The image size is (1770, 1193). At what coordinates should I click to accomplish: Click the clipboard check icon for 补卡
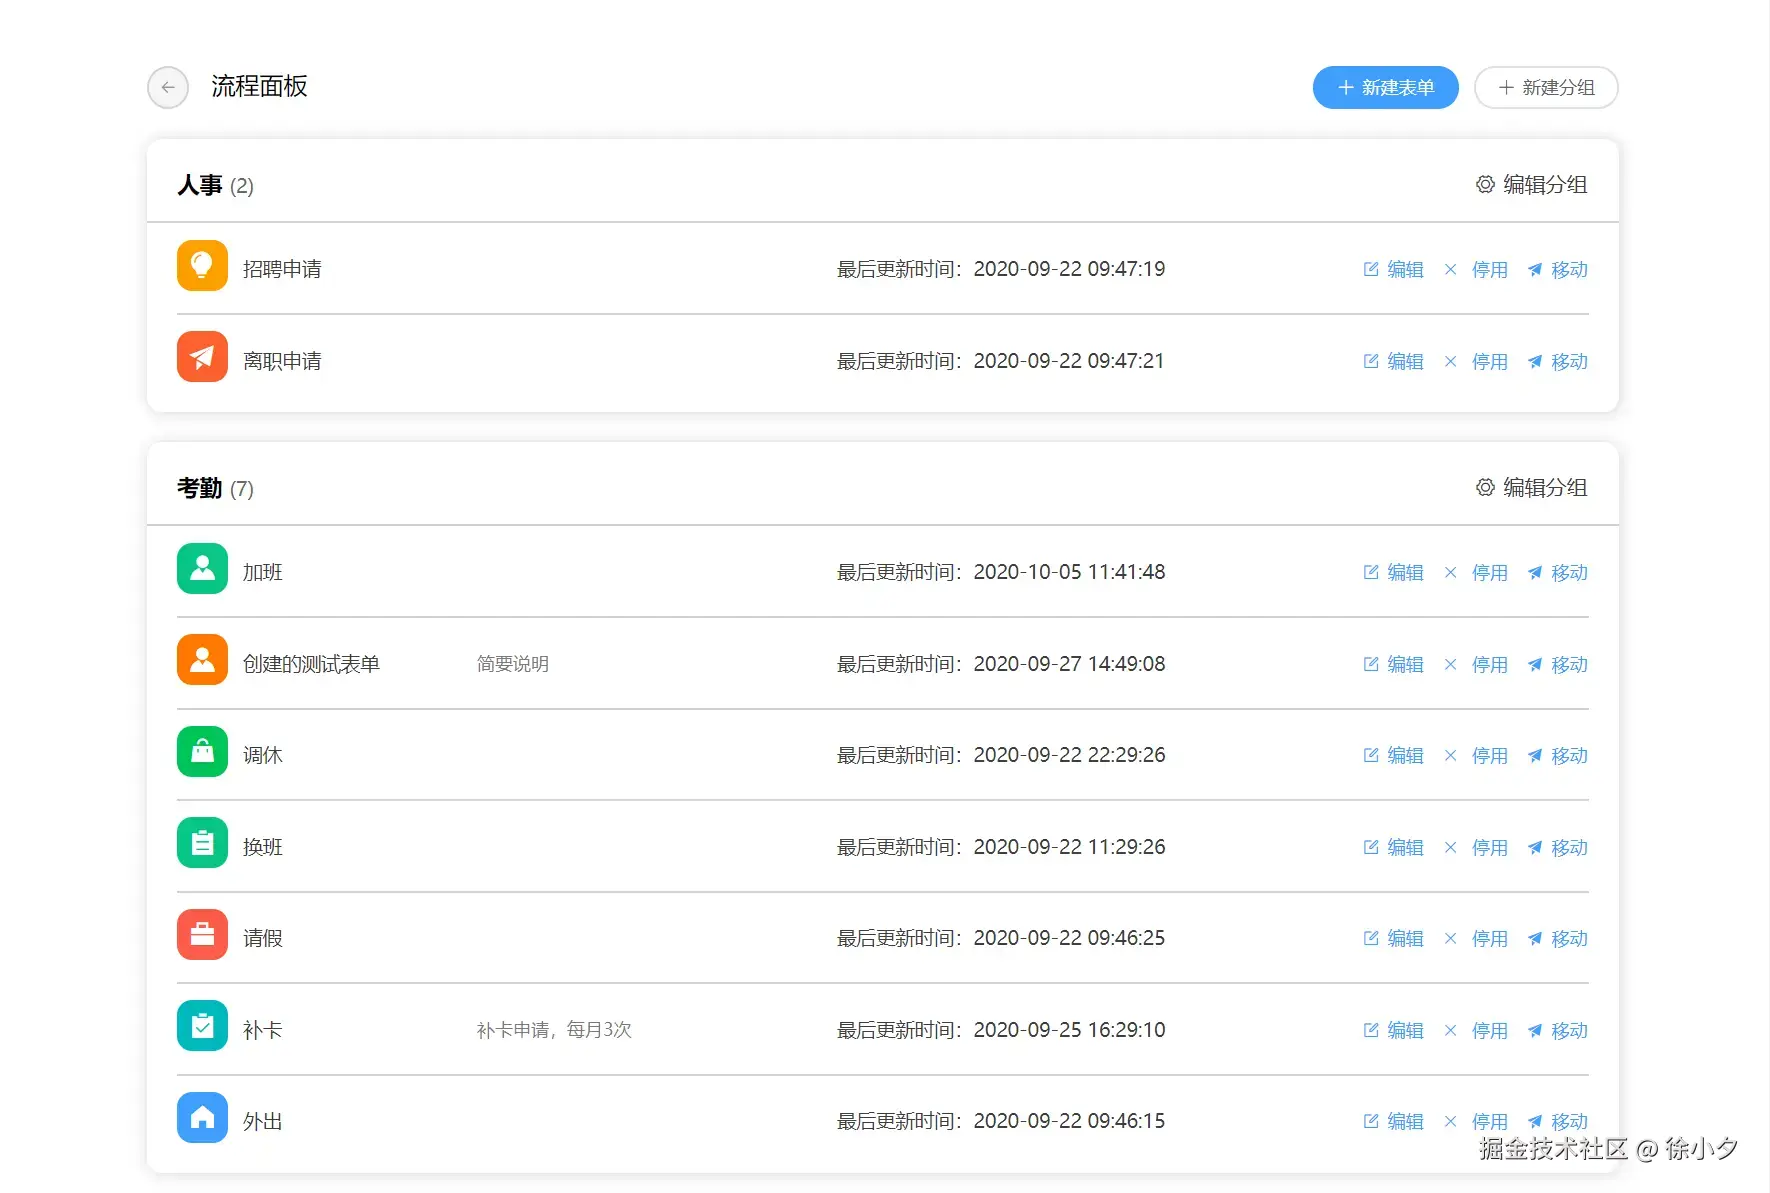click(202, 1026)
